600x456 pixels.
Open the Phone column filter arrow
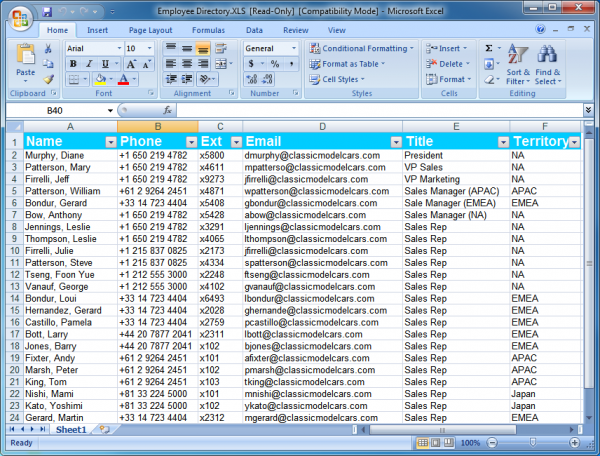point(191,142)
